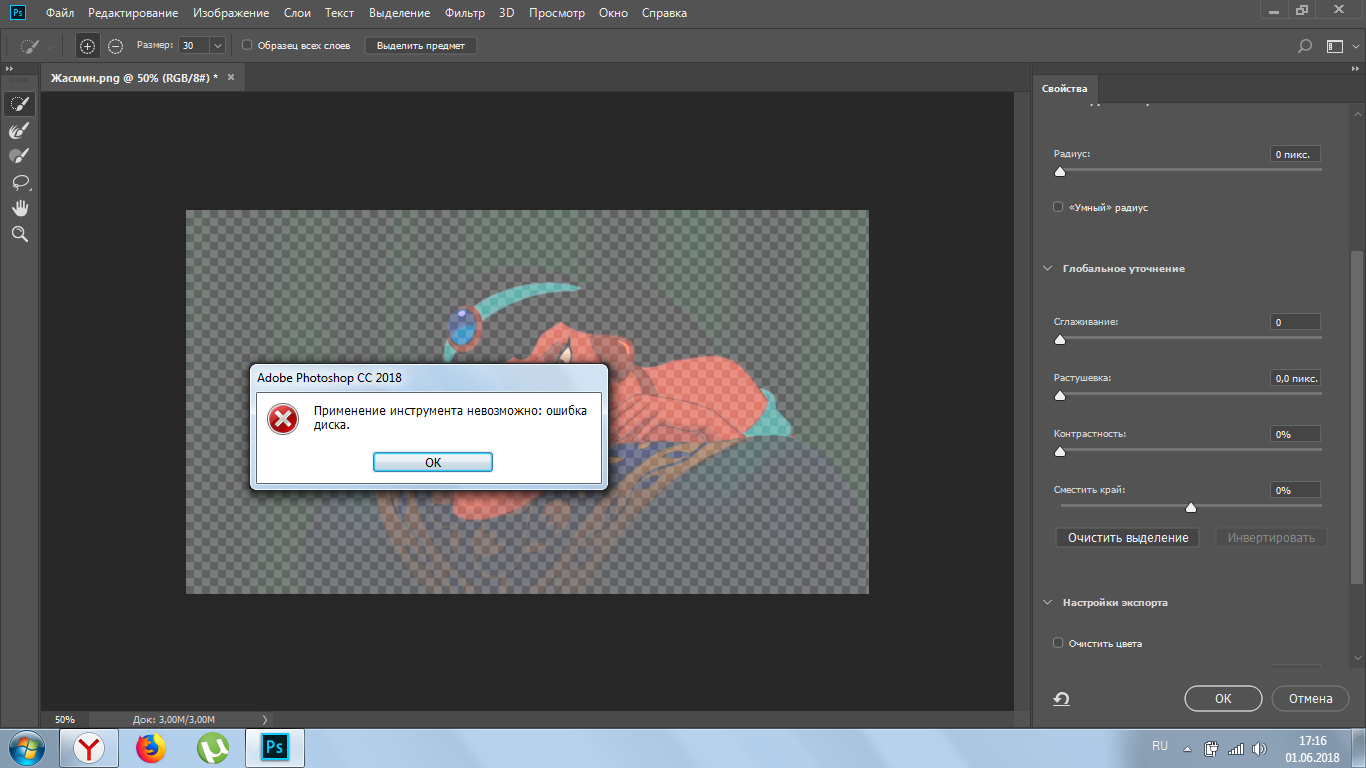The width and height of the screenshot is (1366, 768).
Task: Select the Свойства panel tab
Action: click(x=1064, y=88)
